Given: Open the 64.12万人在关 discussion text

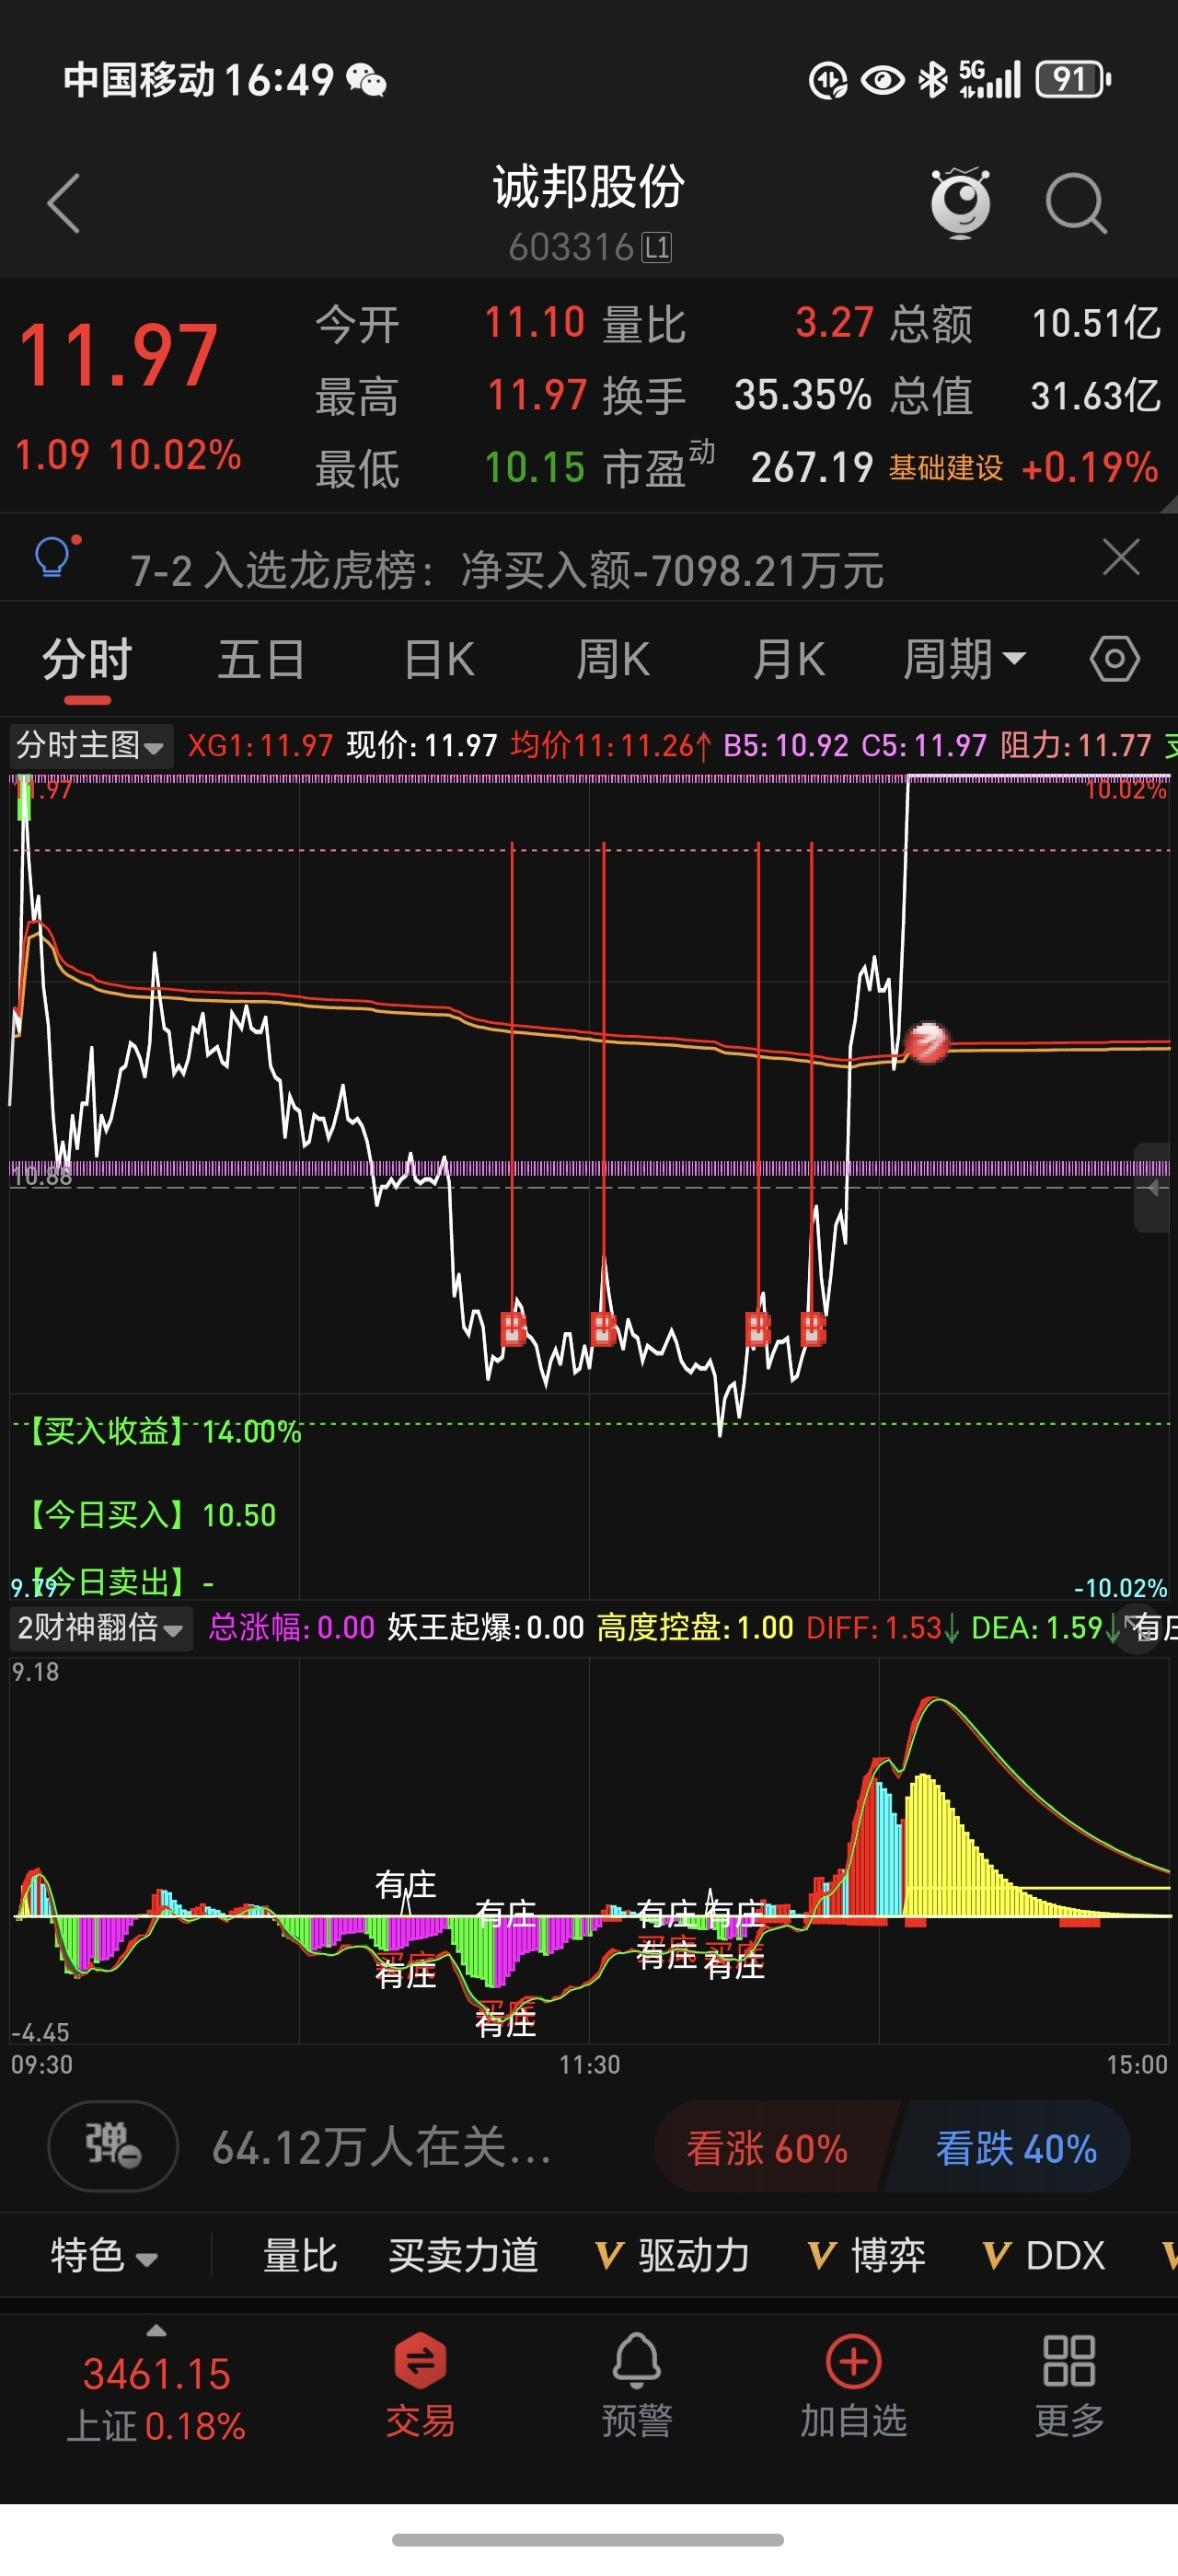Looking at the screenshot, I should (381, 2148).
